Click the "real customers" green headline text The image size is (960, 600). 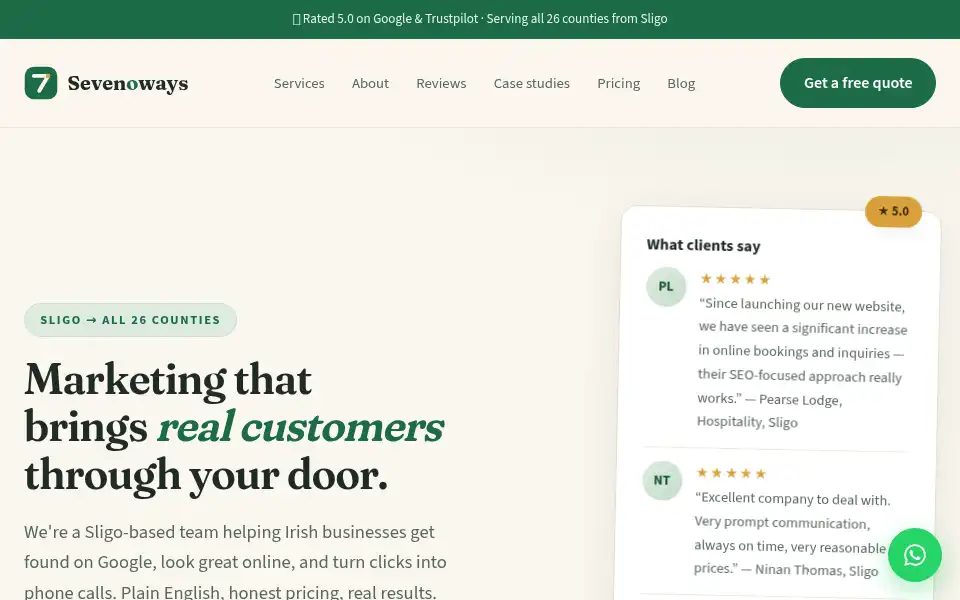(300, 427)
